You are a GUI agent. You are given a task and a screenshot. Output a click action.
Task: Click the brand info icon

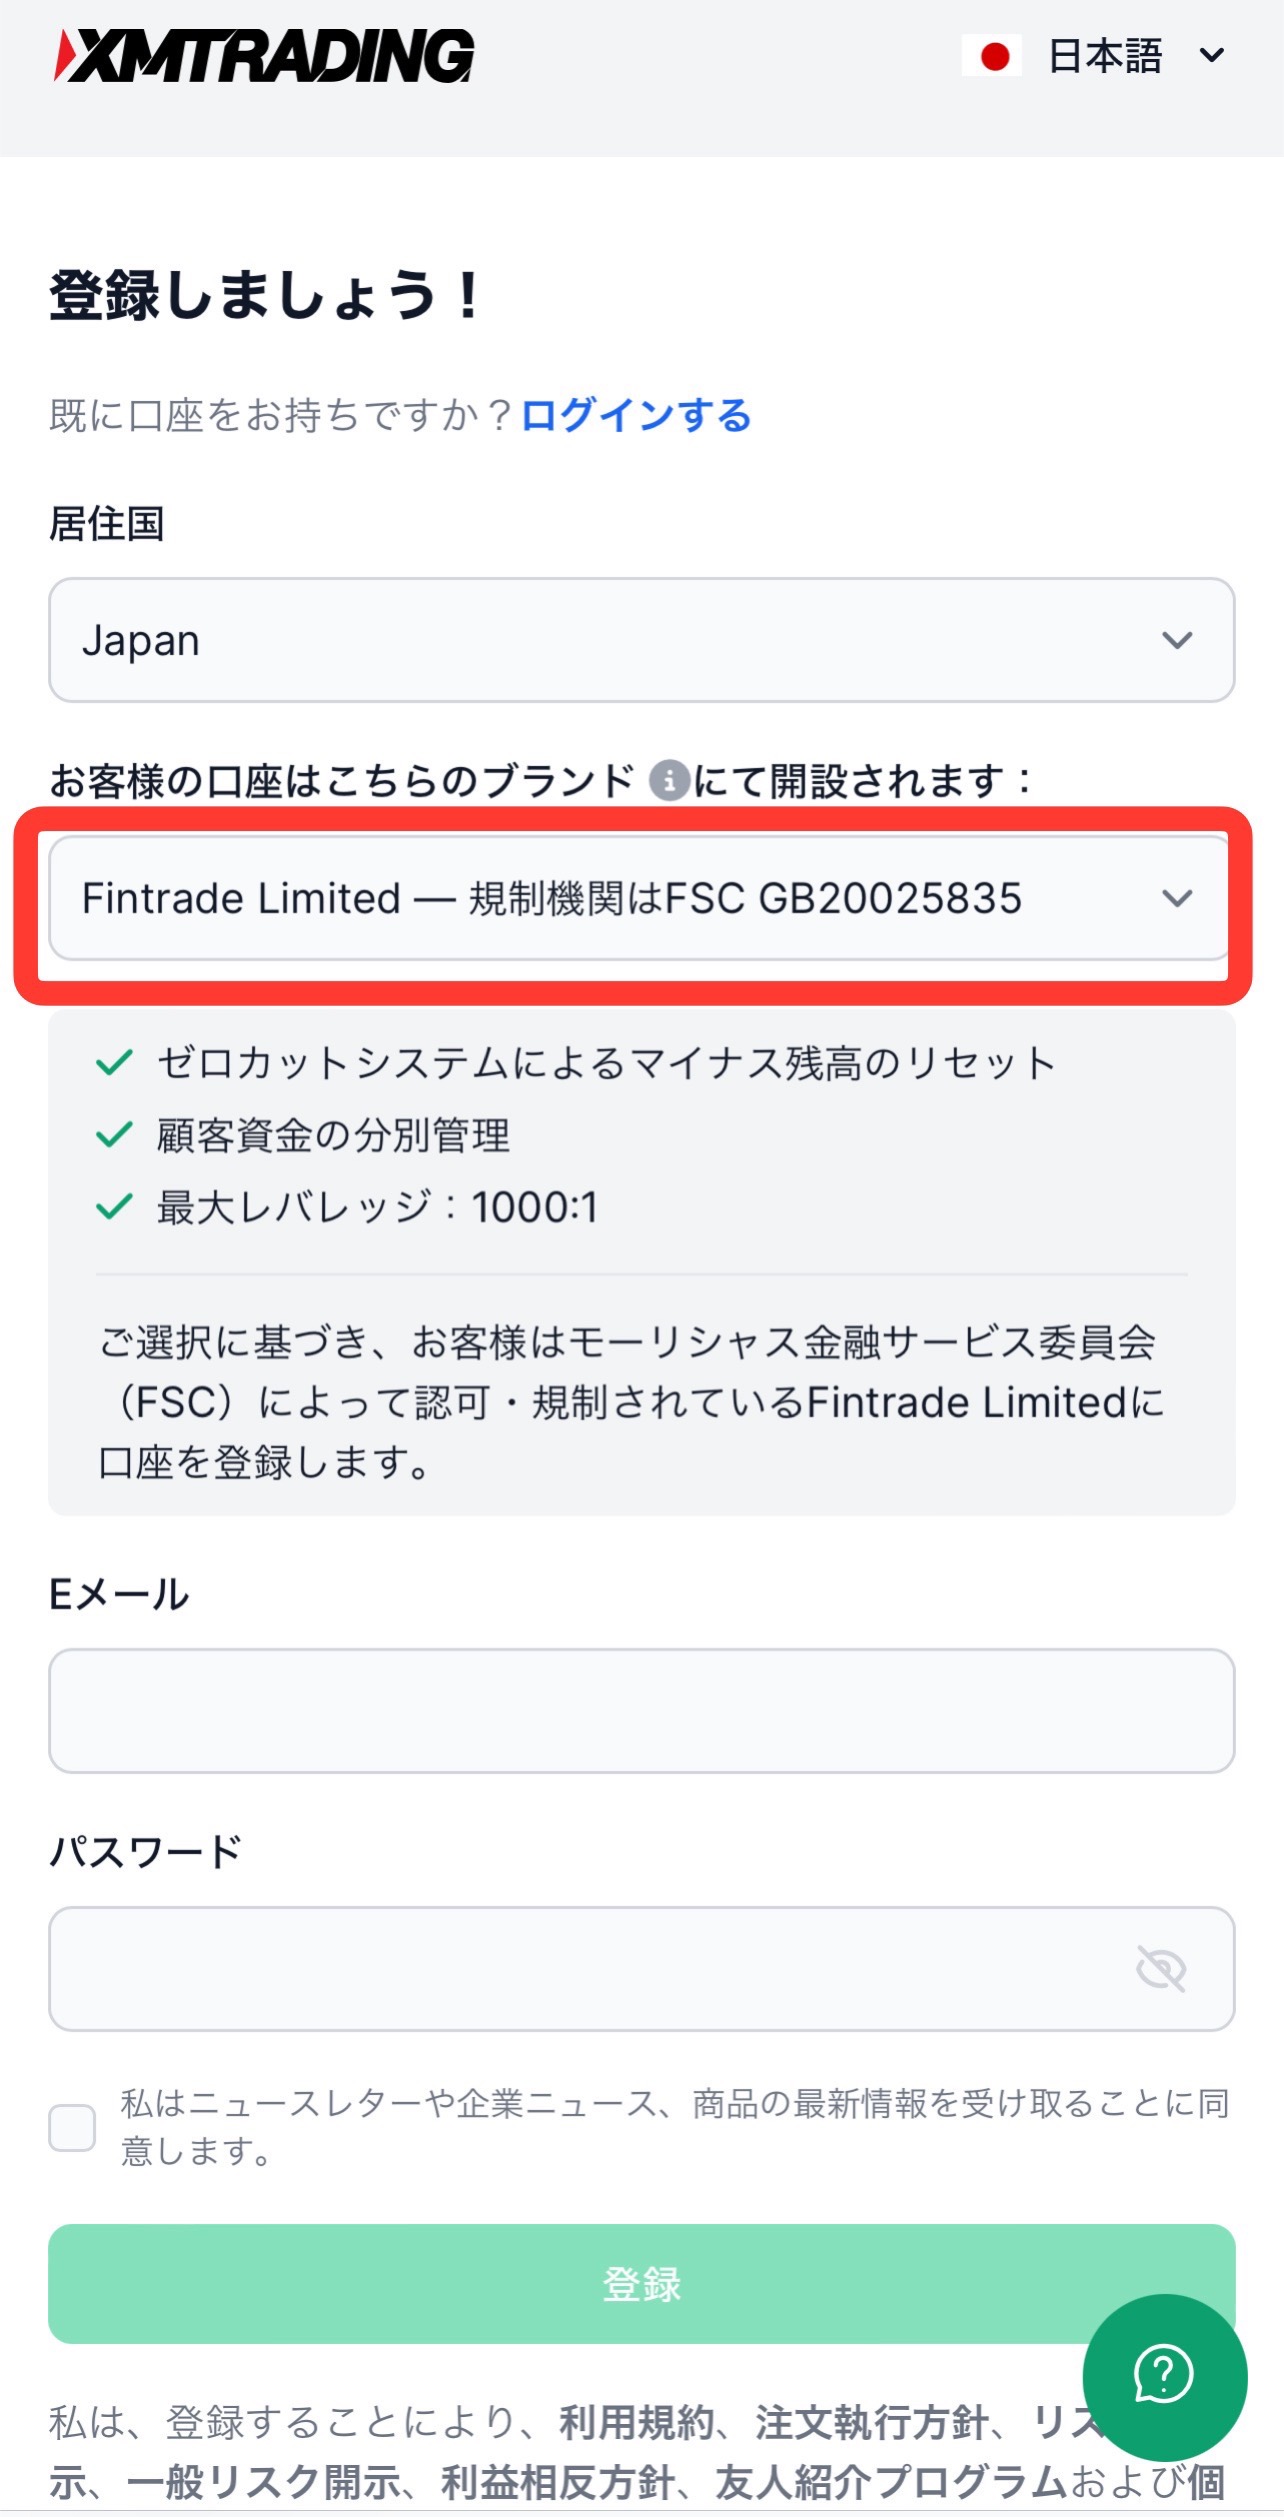tap(669, 781)
